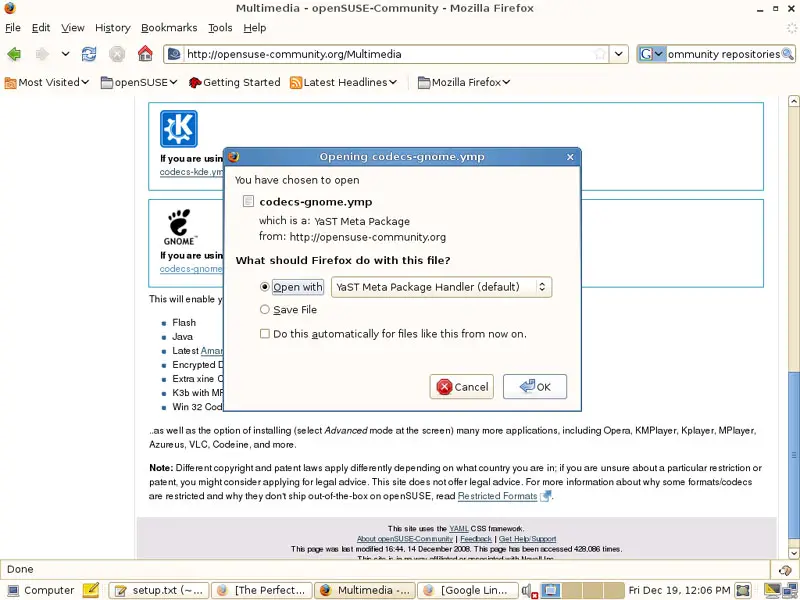
Task: Open the Tools menu
Action: pos(220,28)
